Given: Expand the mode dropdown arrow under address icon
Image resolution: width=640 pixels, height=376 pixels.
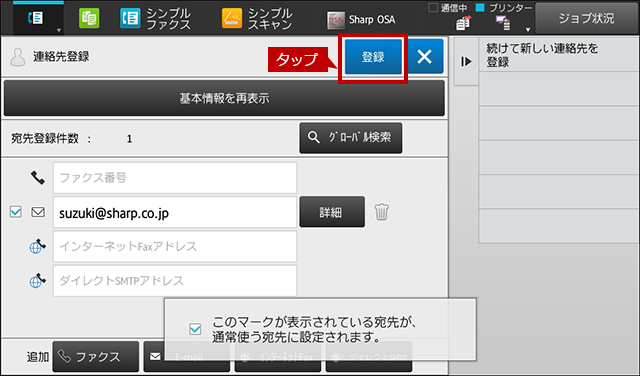Looking at the screenshot, I should click(x=59, y=31).
